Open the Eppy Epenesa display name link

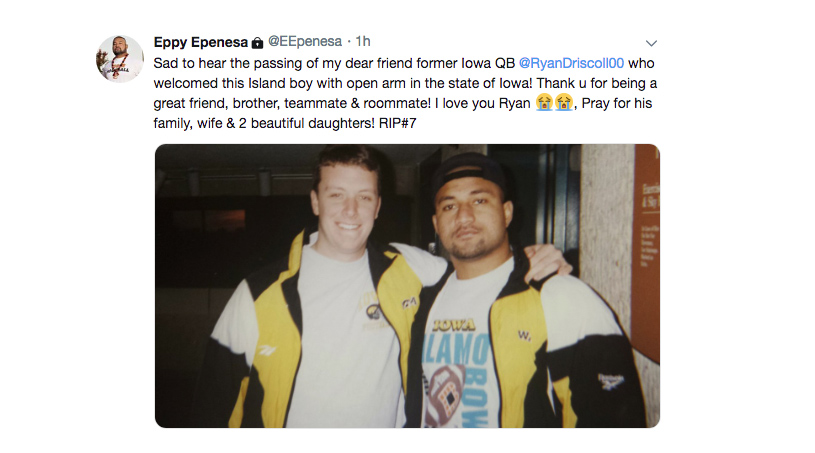pyautogui.click(x=200, y=42)
